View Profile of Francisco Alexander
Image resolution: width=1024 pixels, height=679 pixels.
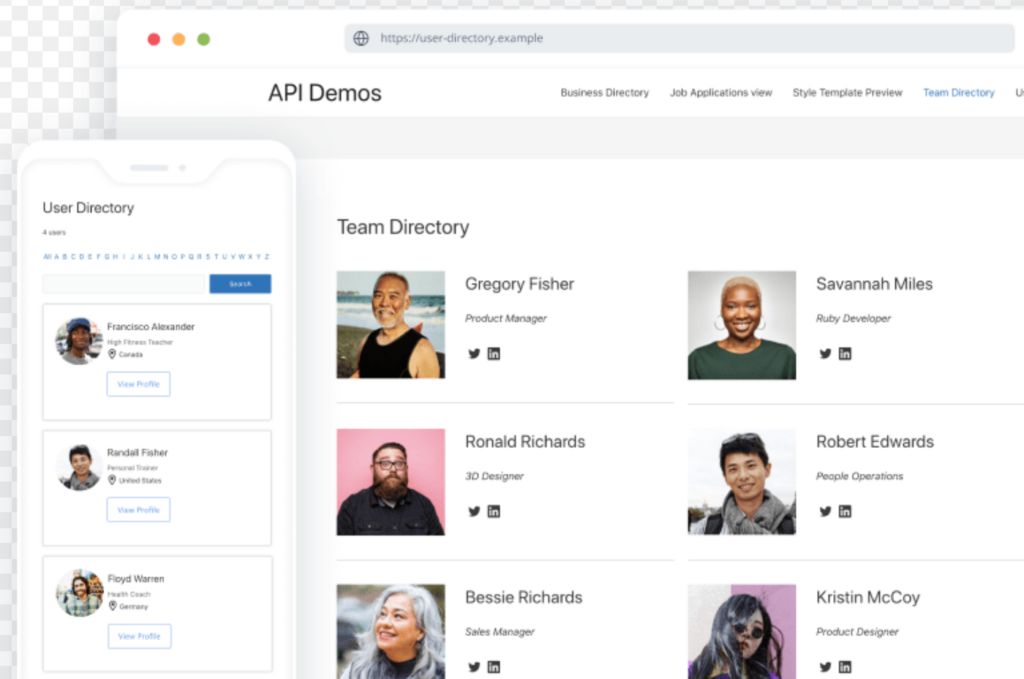coord(138,384)
